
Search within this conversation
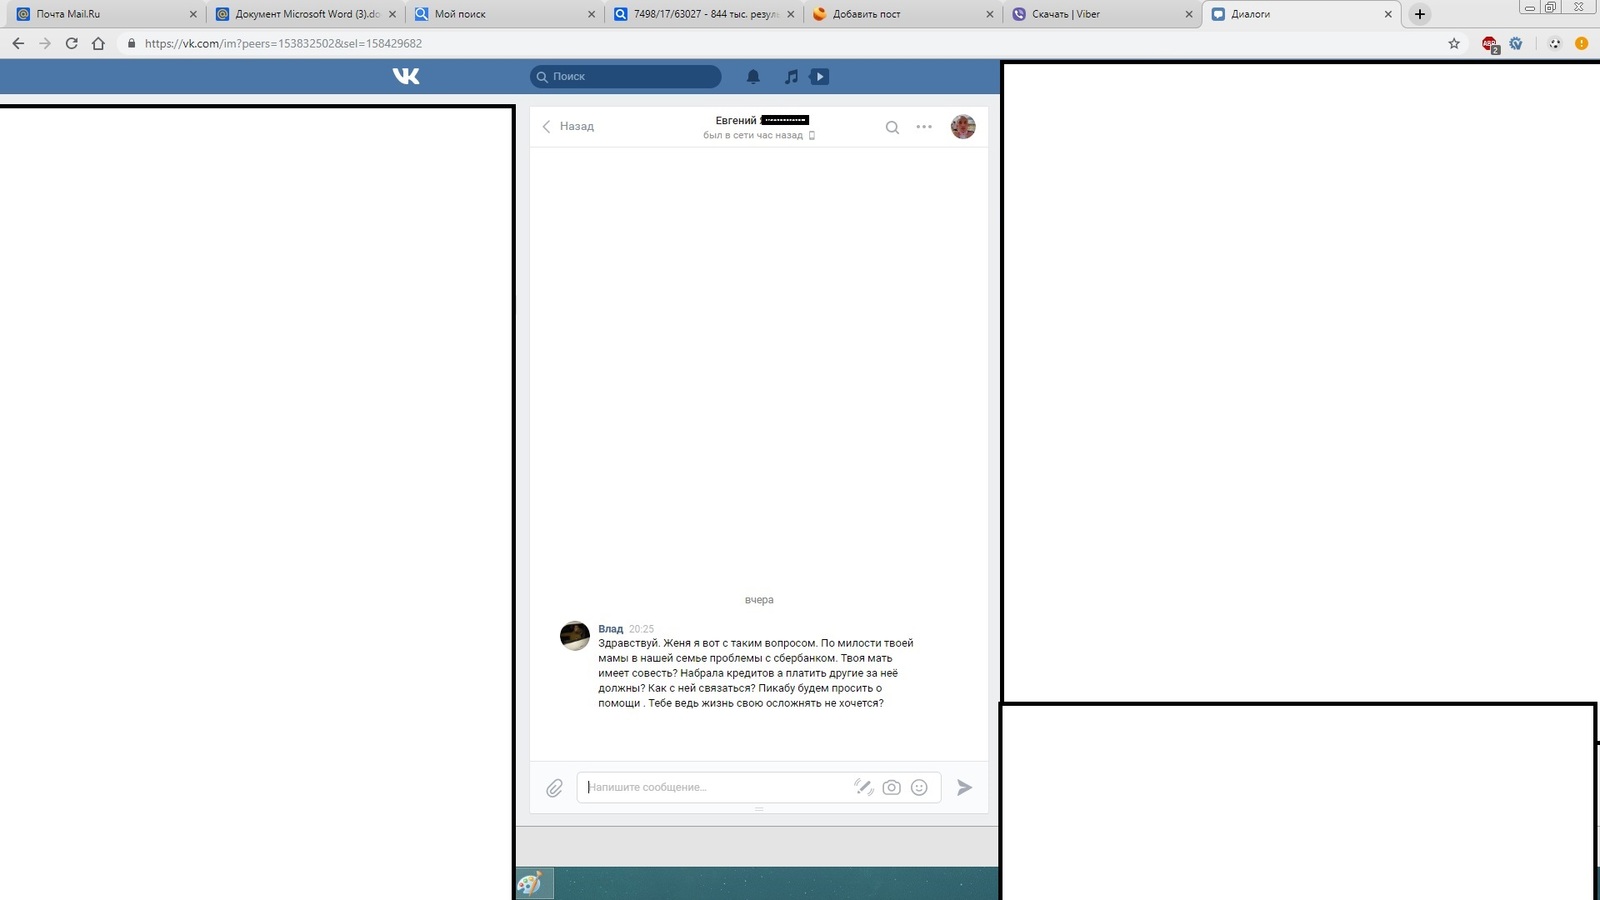click(892, 127)
